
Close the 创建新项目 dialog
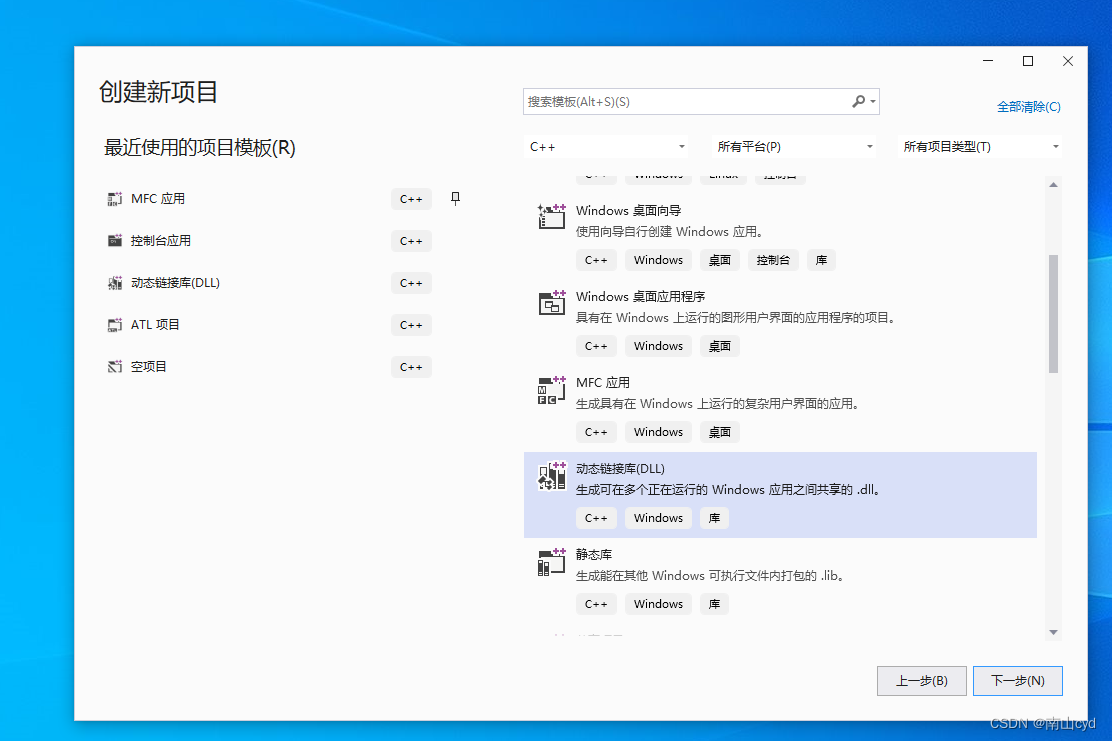pyautogui.click(x=1067, y=61)
